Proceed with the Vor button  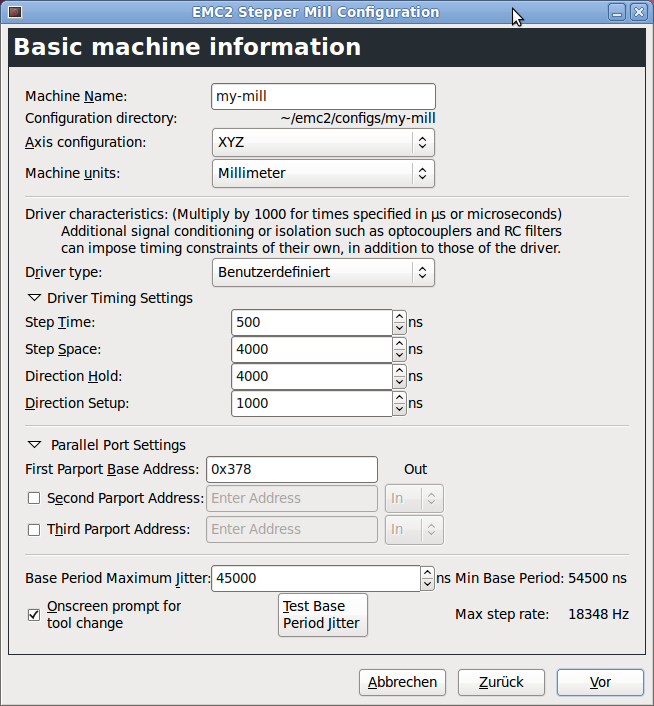pyautogui.click(x=600, y=683)
